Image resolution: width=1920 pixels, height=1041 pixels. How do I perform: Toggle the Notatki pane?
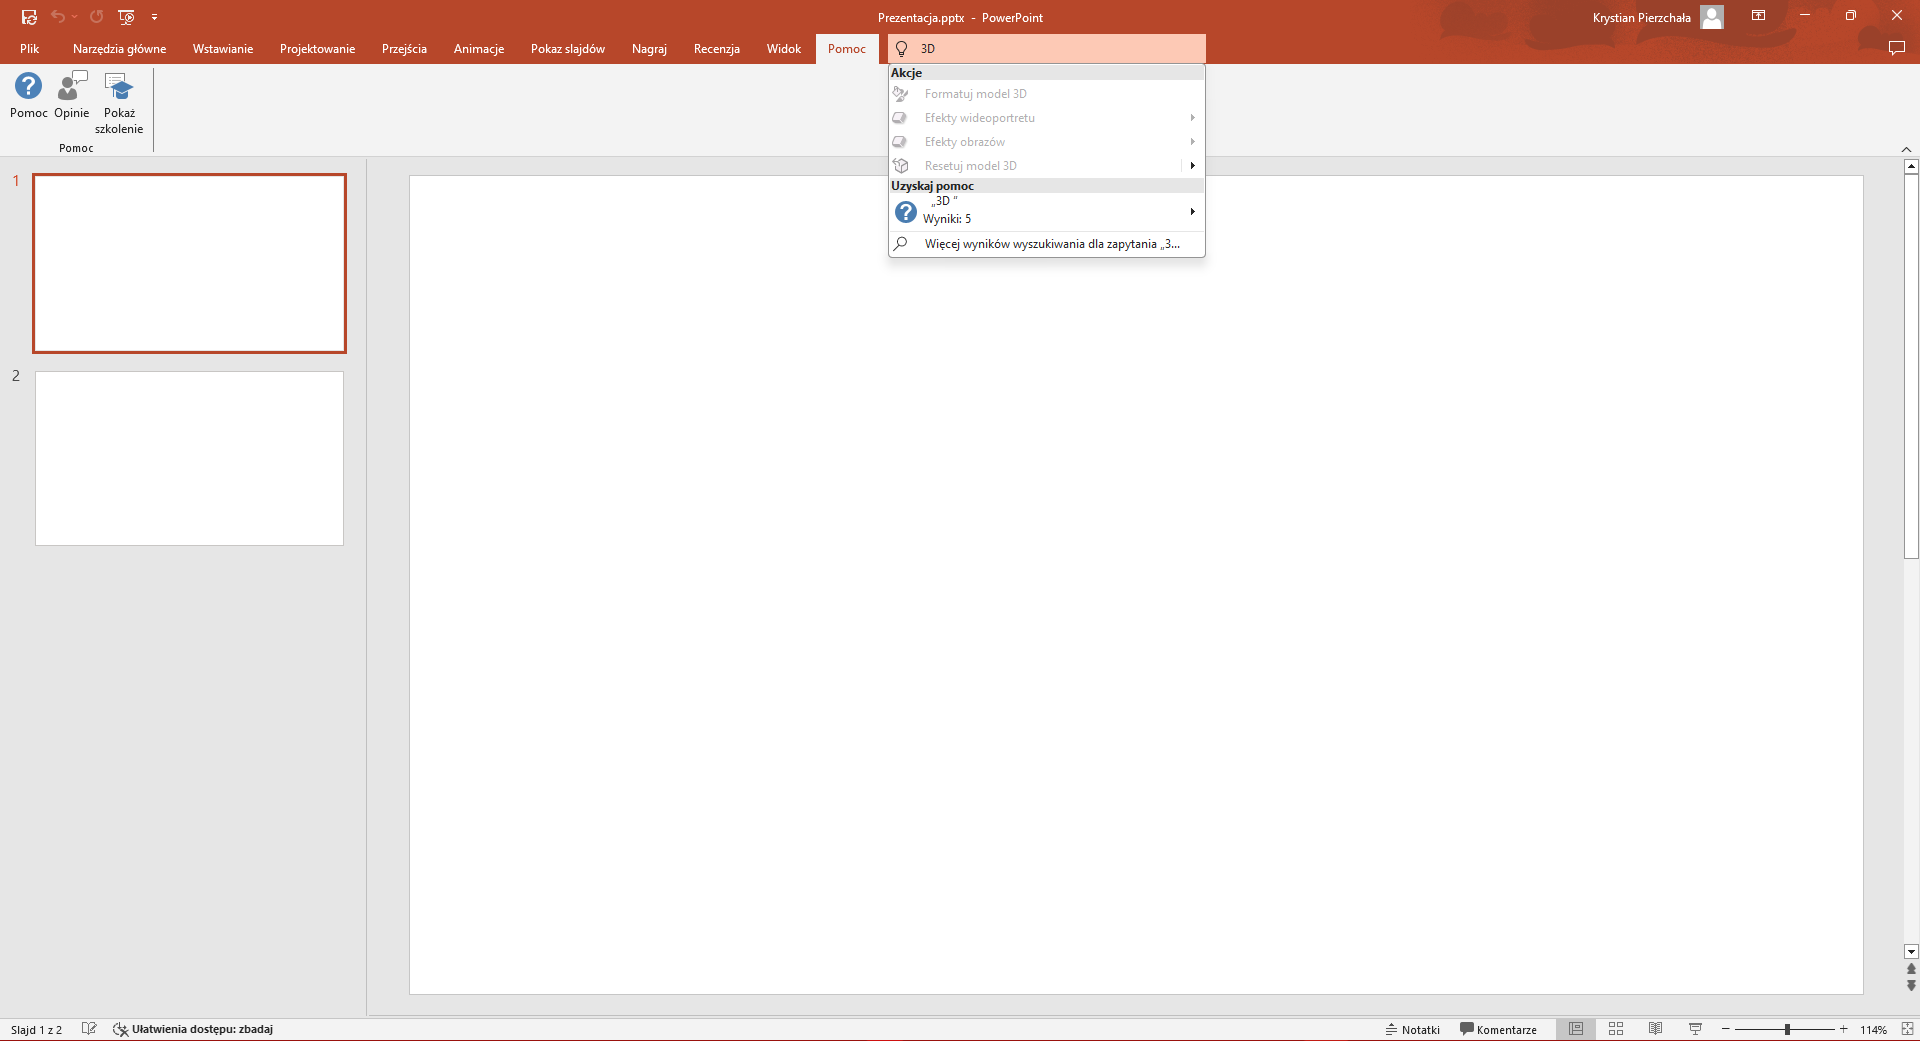[1412, 1029]
